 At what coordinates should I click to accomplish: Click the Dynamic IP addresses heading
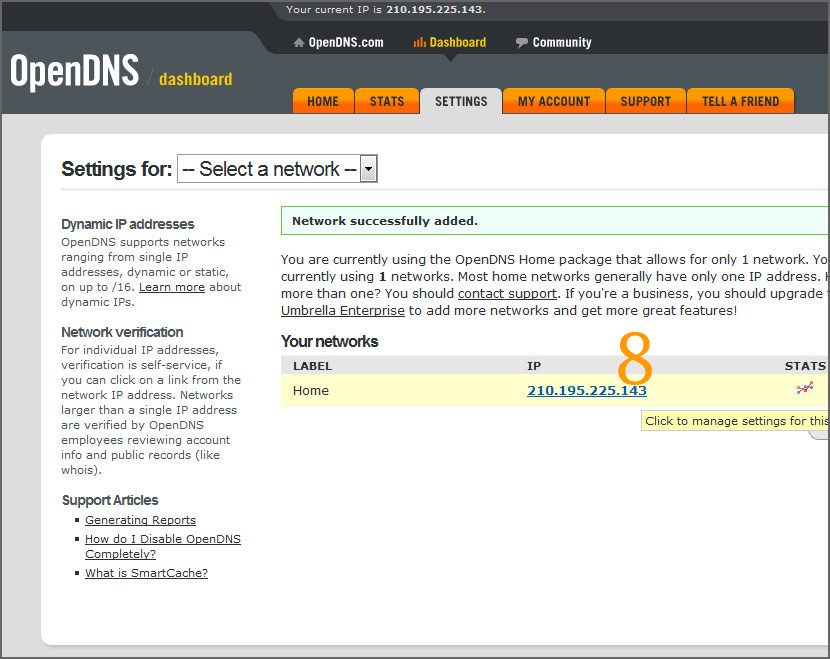(128, 224)
